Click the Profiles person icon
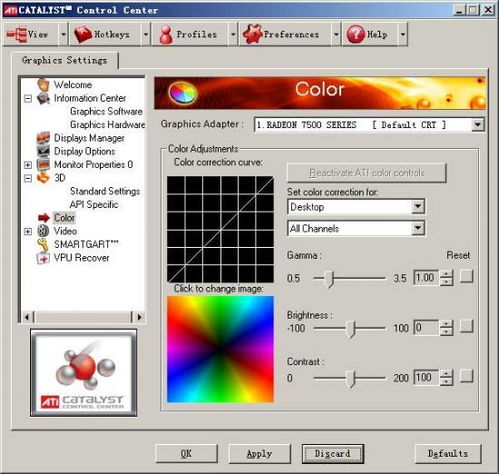This screenshot has height=474, width=499. tap(166, 35)
